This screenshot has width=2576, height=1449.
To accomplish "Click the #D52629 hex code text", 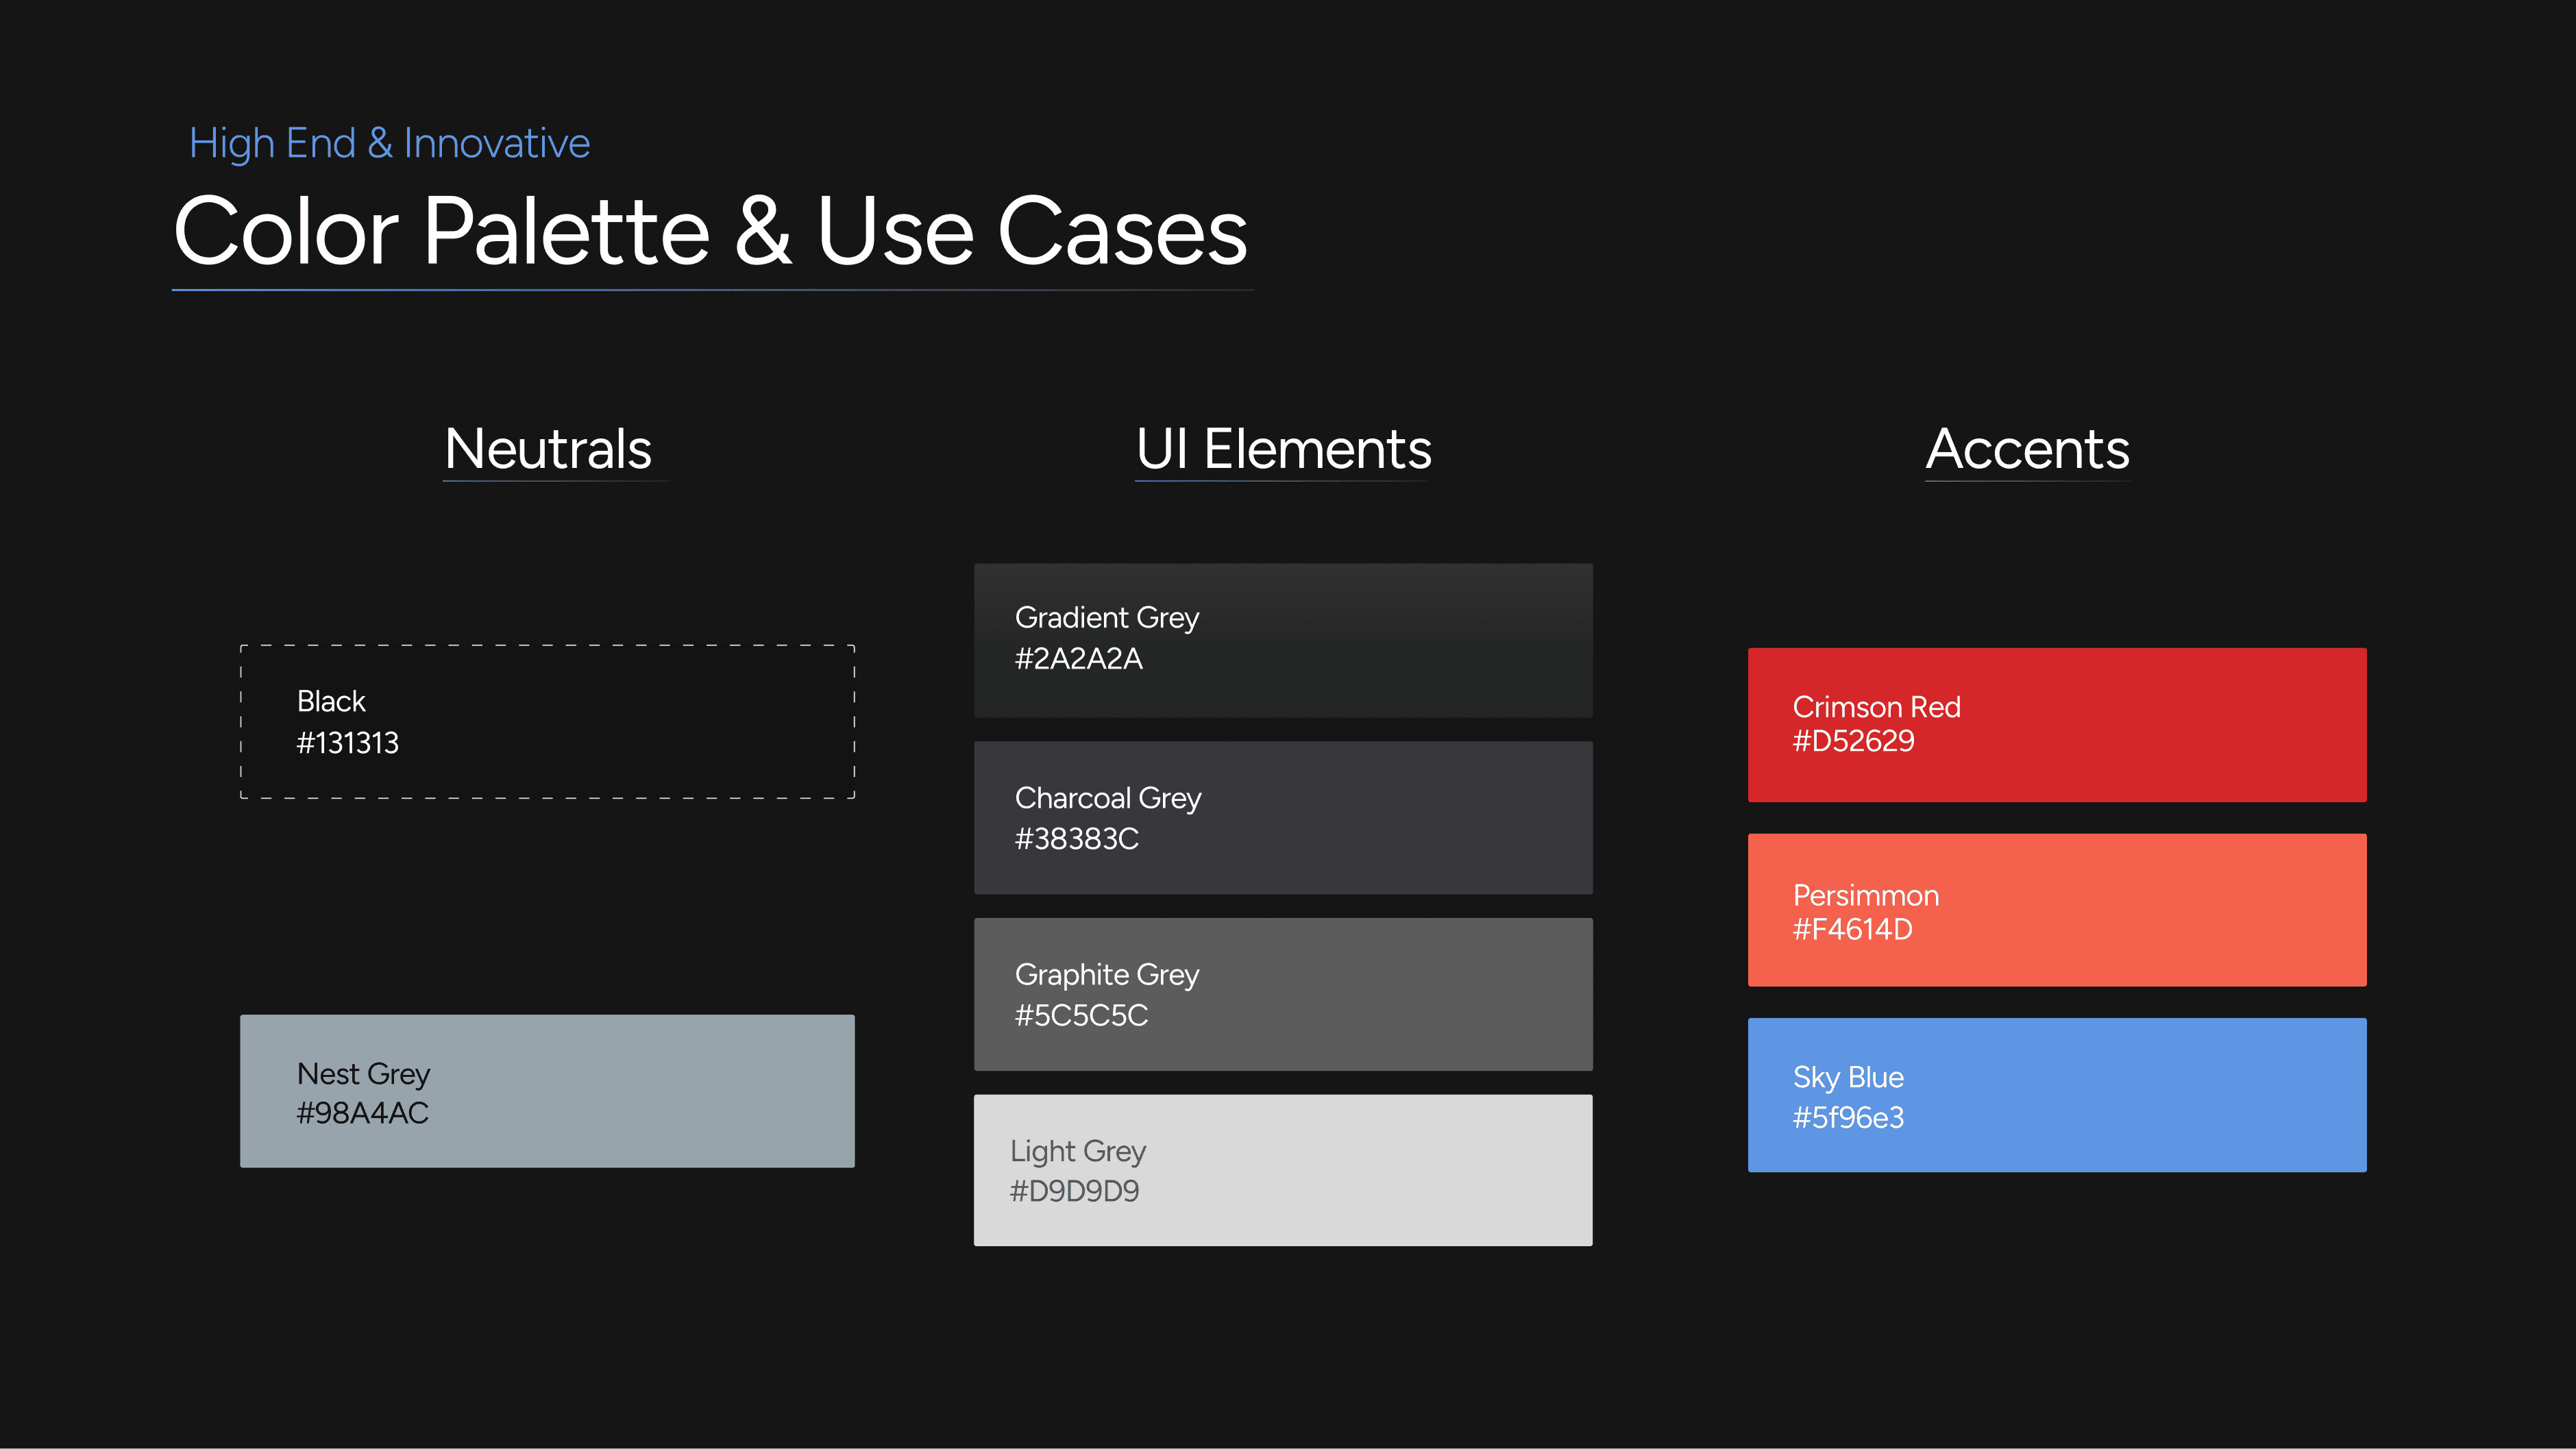I will coord(1853,741).
